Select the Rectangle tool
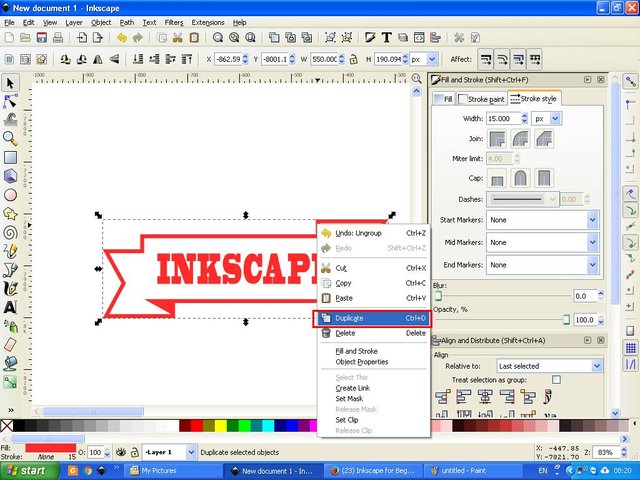 coord(10,158)
